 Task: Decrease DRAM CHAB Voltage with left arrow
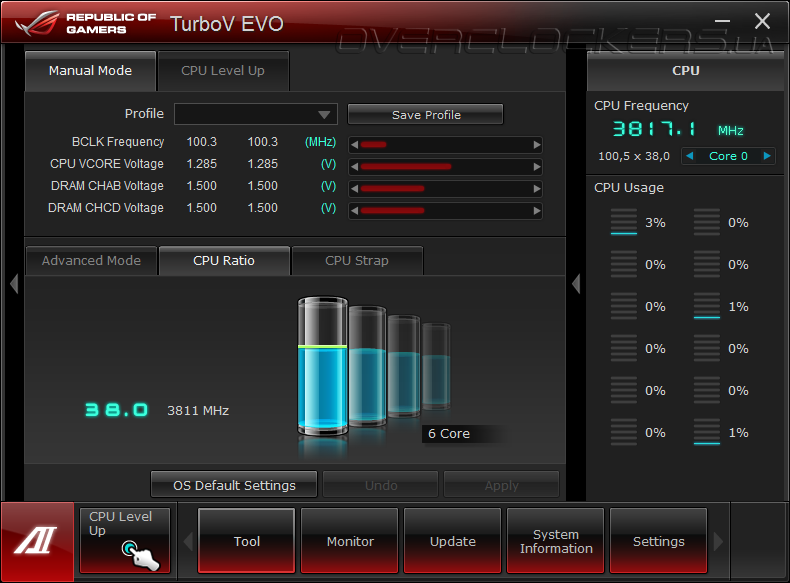coord(355,189)
